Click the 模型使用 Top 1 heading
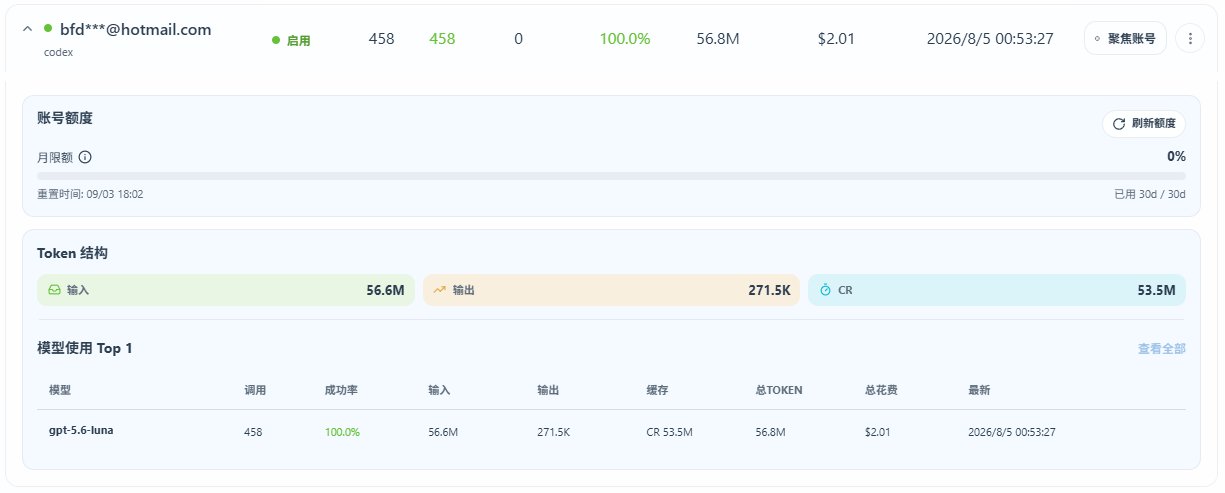The height and width of the screenshot is (493, 1225). pos(85,348)
